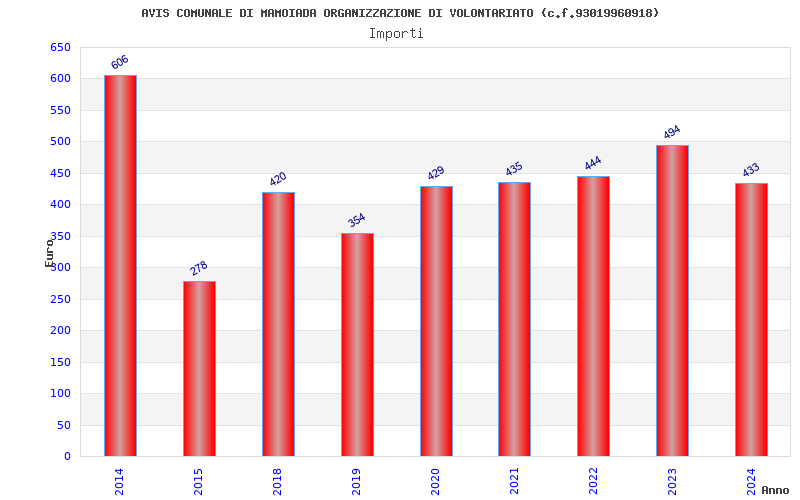The image size is (800, 500).
Task: Click x-axis year label 2018
Action: pos(277,482)
